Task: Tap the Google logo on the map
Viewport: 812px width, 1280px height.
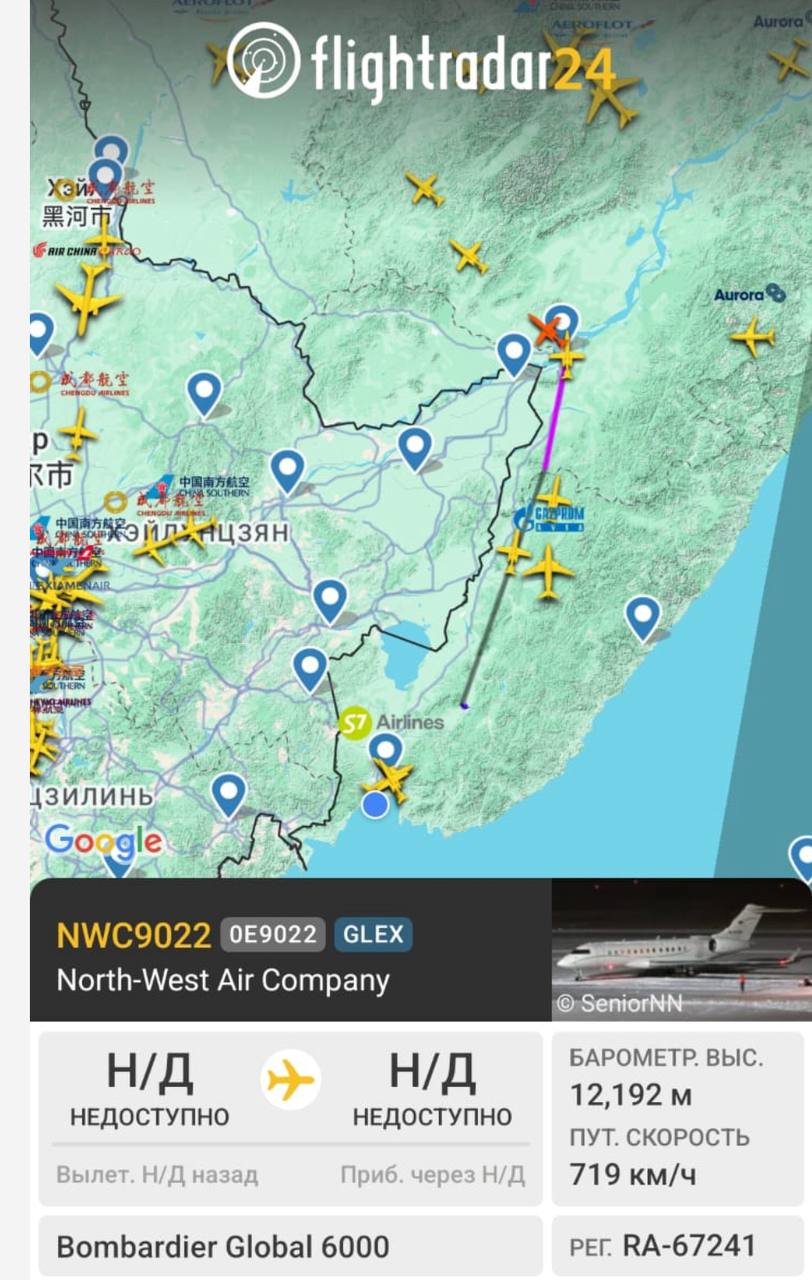Action: (103, 842)
